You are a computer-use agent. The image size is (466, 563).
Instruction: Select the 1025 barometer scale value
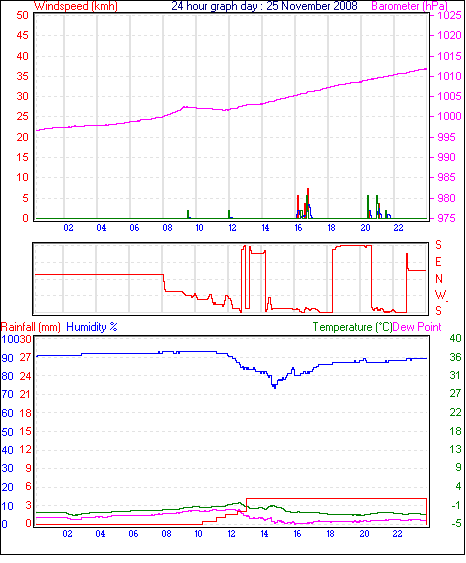click(x=449, y=15)
